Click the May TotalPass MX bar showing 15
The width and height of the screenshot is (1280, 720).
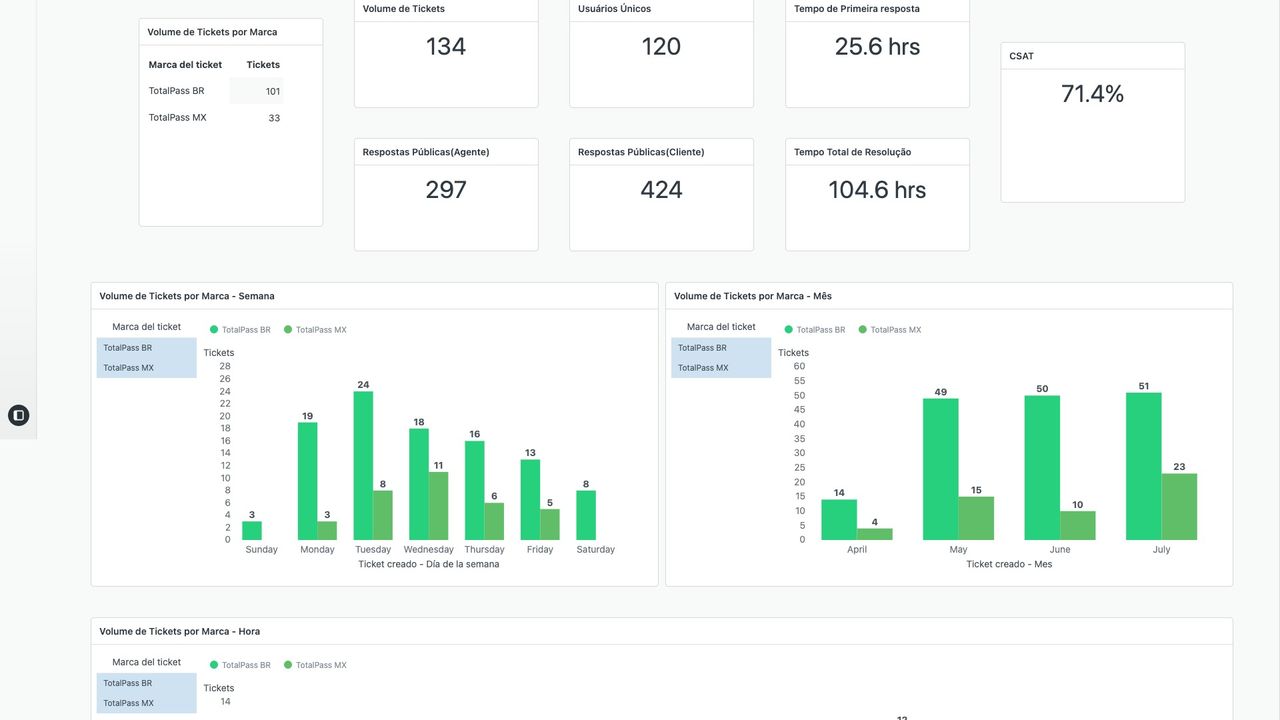(977, 518)
